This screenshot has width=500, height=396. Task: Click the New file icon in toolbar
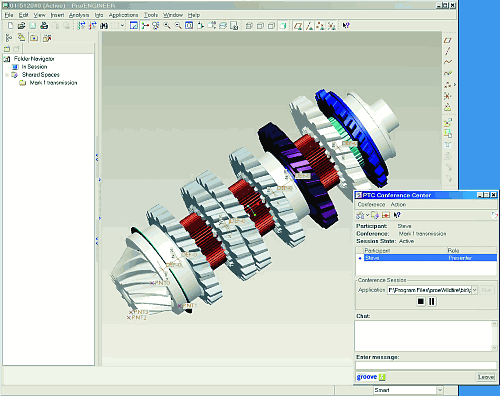tap(10, 26)
